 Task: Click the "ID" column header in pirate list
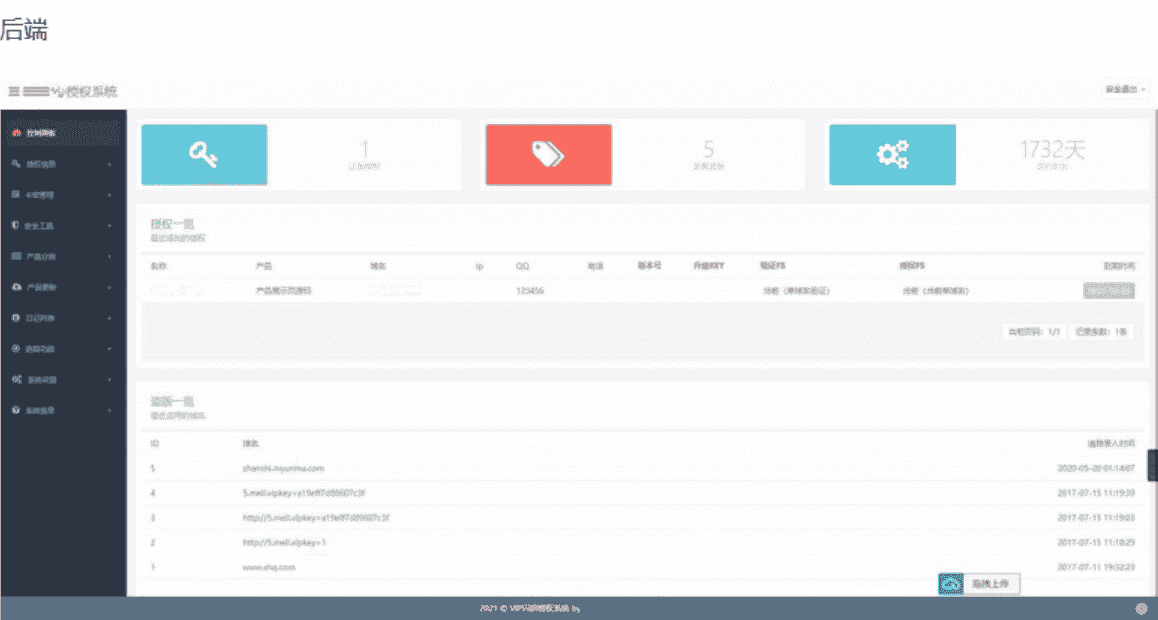155,444
